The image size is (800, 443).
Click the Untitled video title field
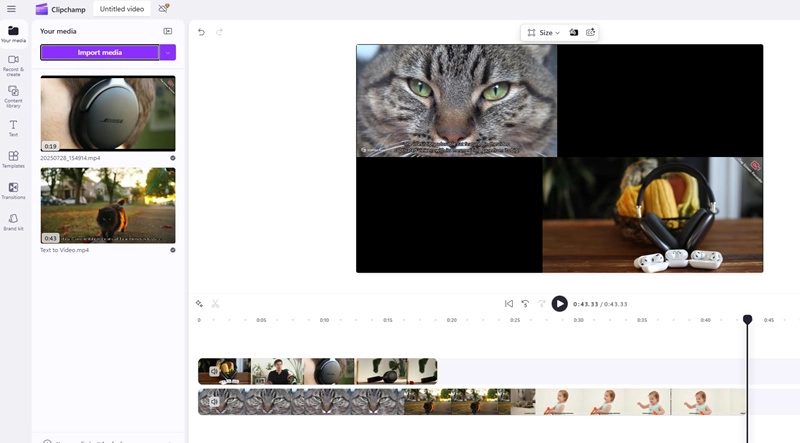point(122,9)
